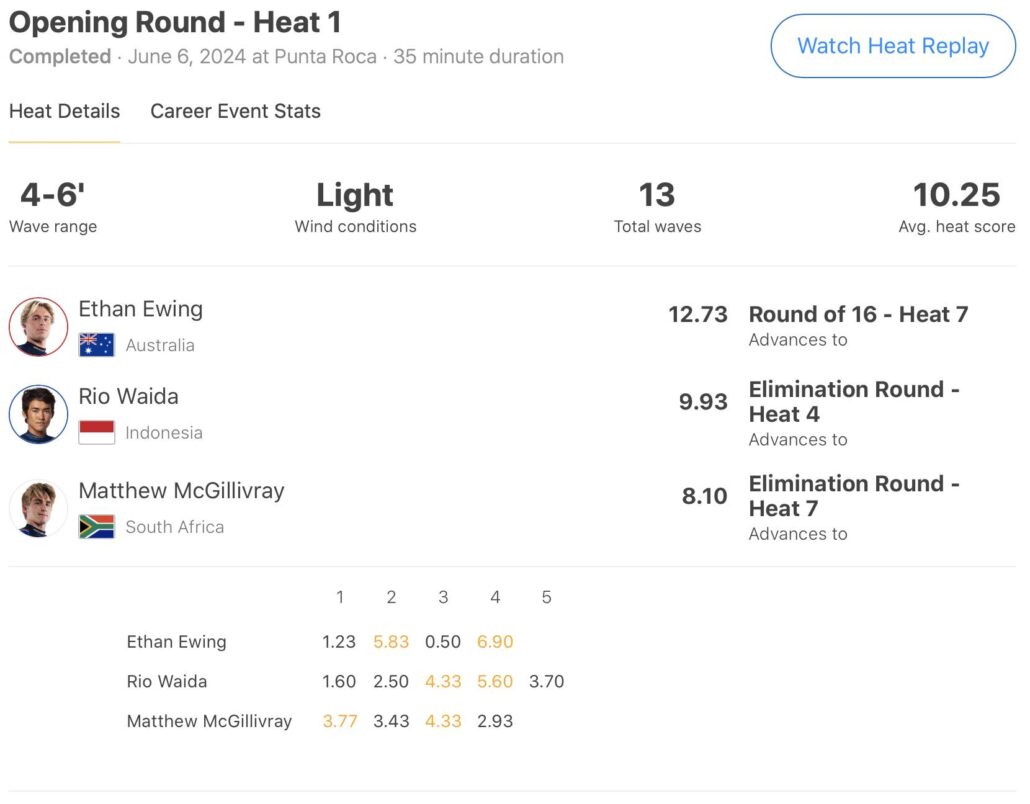Click the Australia flag icon
The width and height of the screenshot is (1030, 804).
pos(97,345)
